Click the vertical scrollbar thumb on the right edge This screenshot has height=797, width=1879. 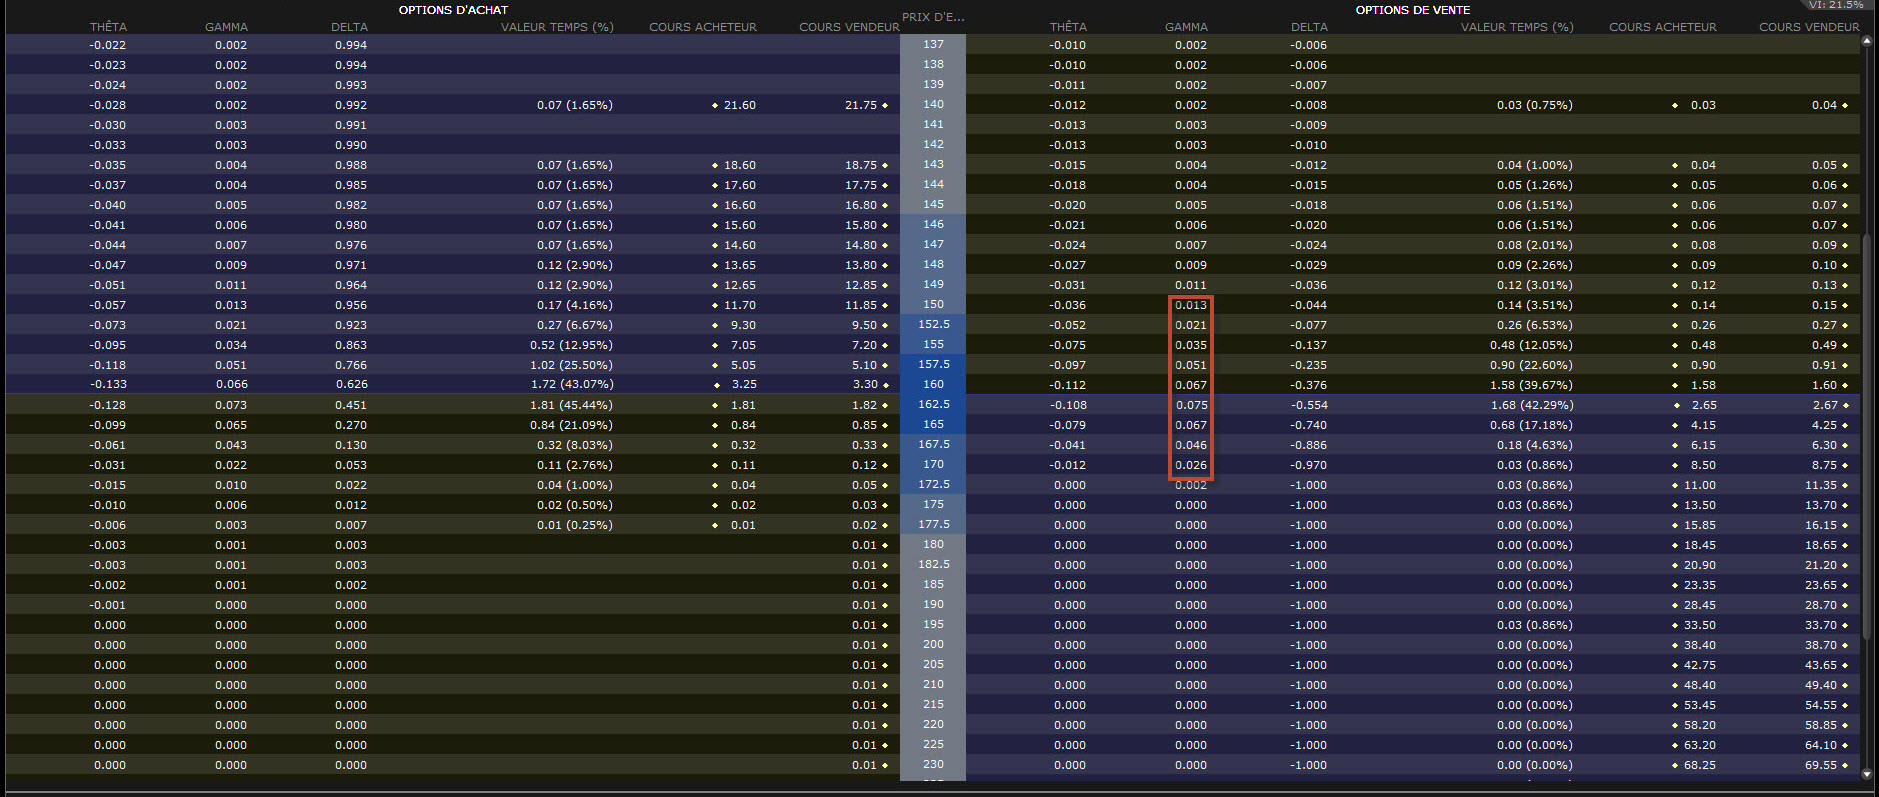(x=1868, y=435)
